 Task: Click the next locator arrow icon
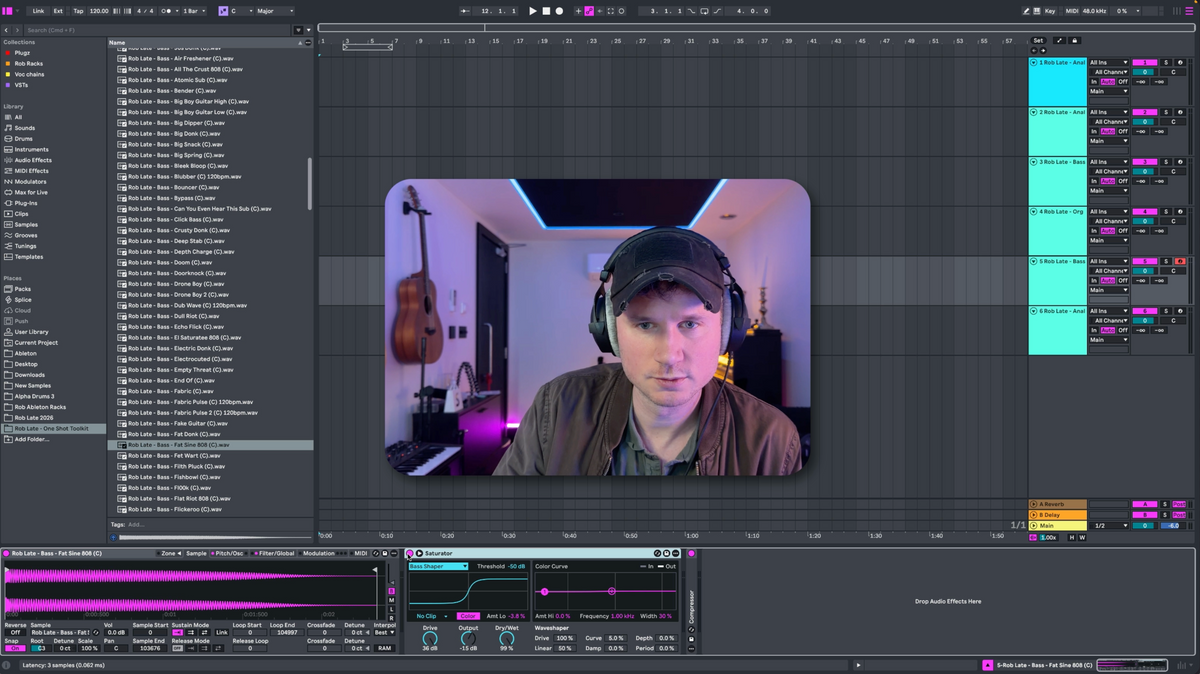tap(1041, 50)
